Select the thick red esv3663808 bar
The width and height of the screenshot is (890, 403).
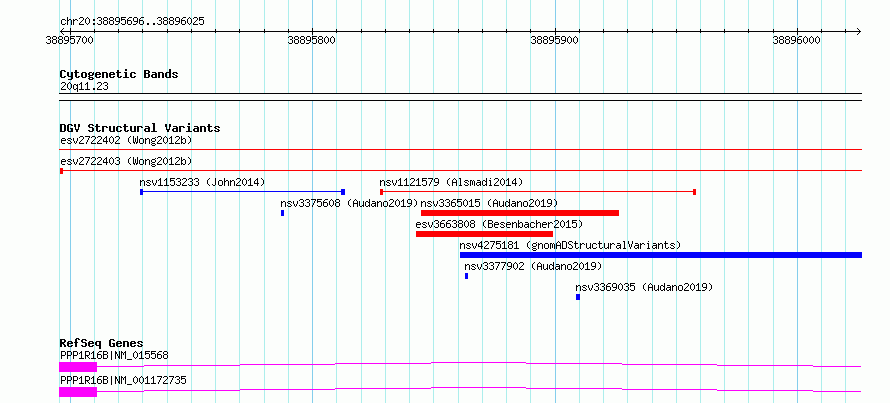484,234
